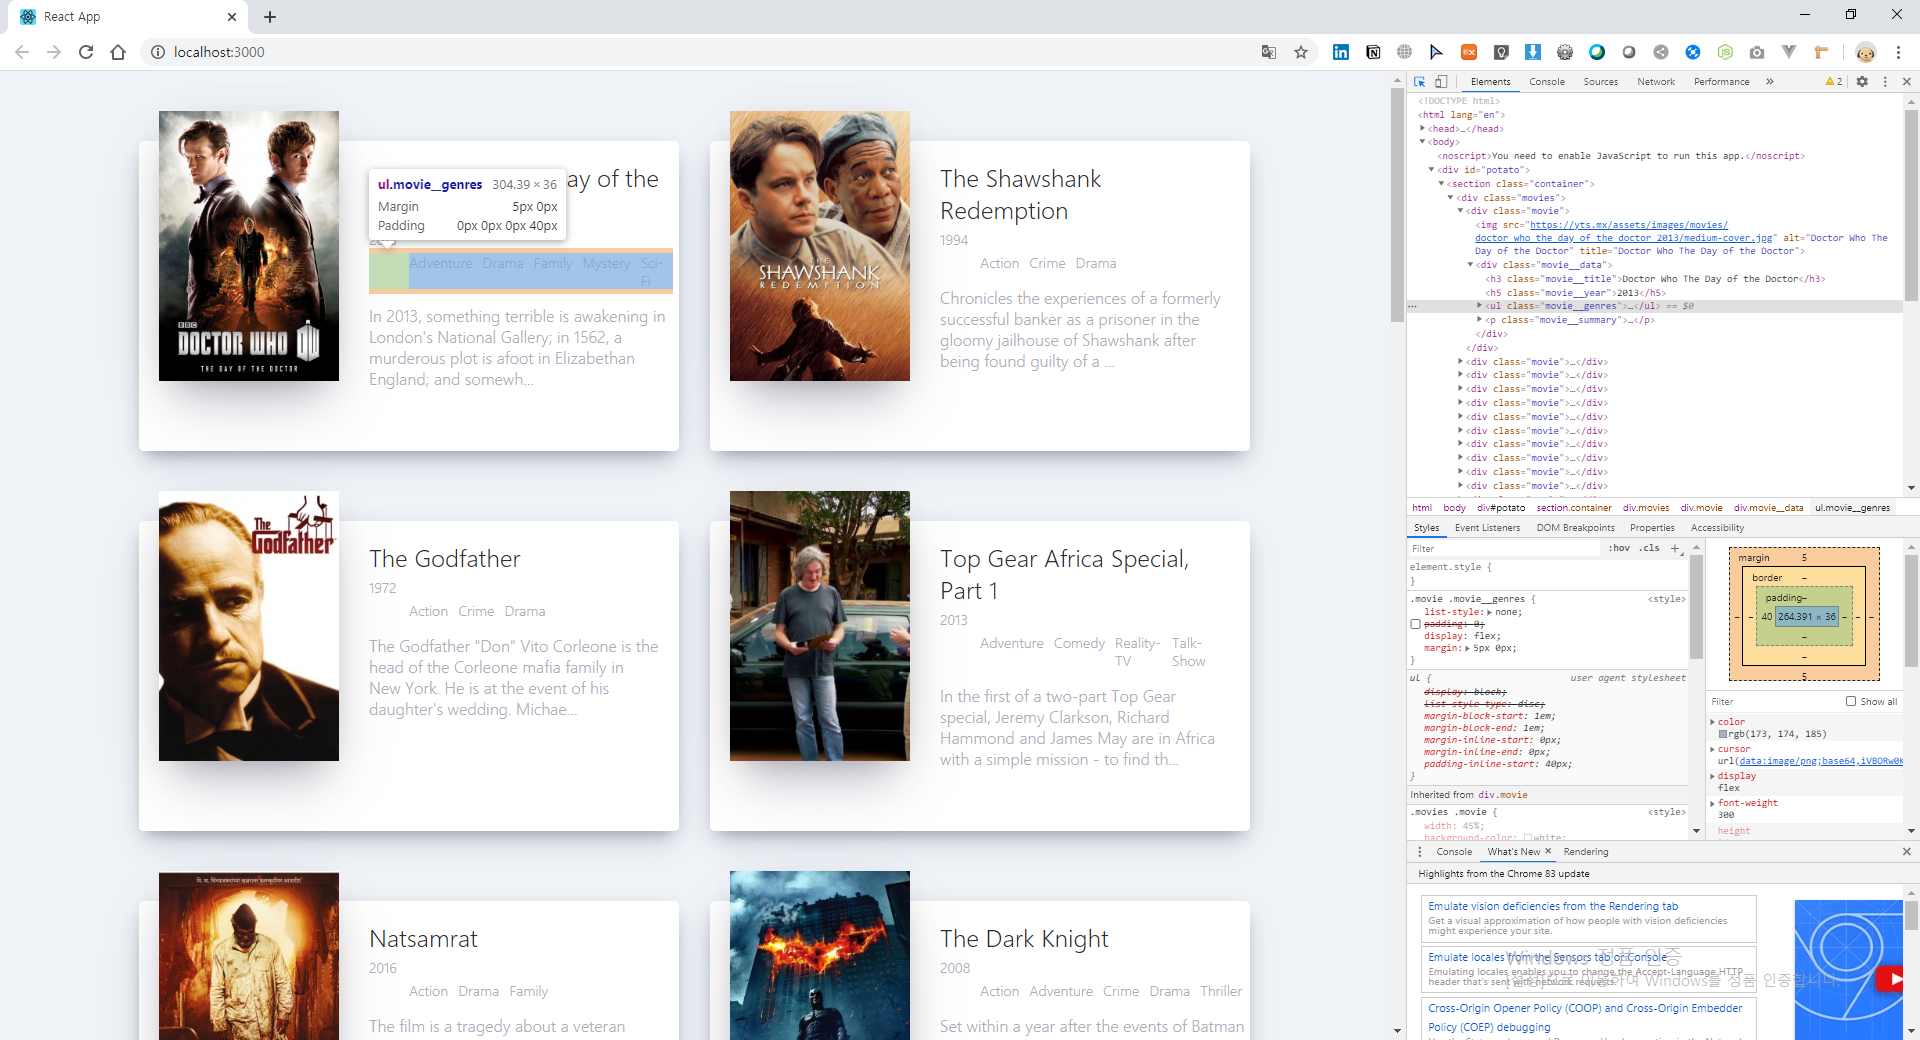Viewport: 1920px width, 1040px height.
Task: Open the Chrome main menu (three dots)
Action: (x=1898, y=52)
